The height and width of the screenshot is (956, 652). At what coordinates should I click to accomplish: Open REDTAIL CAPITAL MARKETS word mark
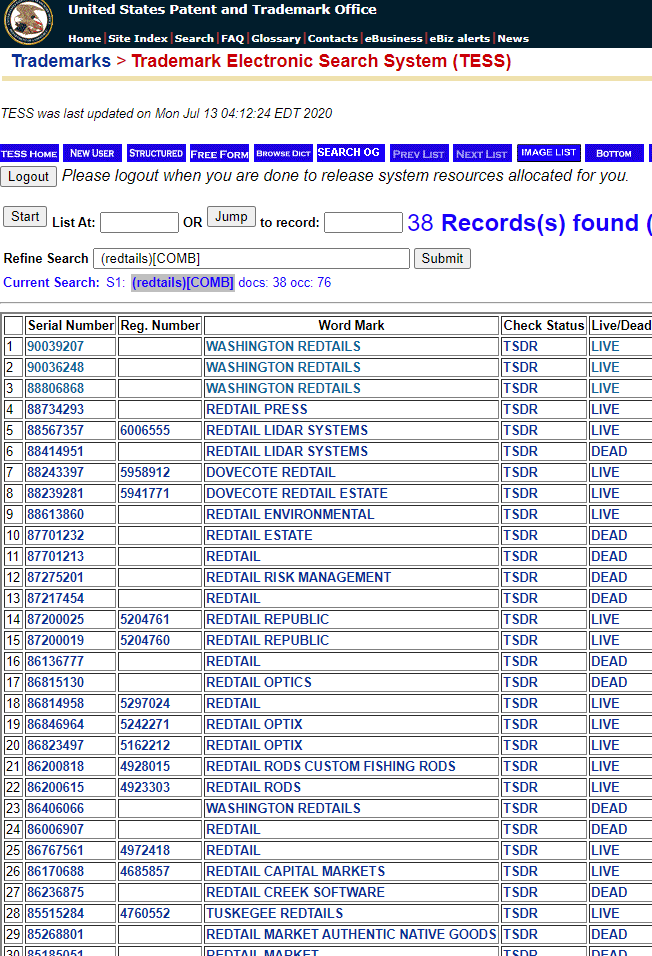pos(296,871)
